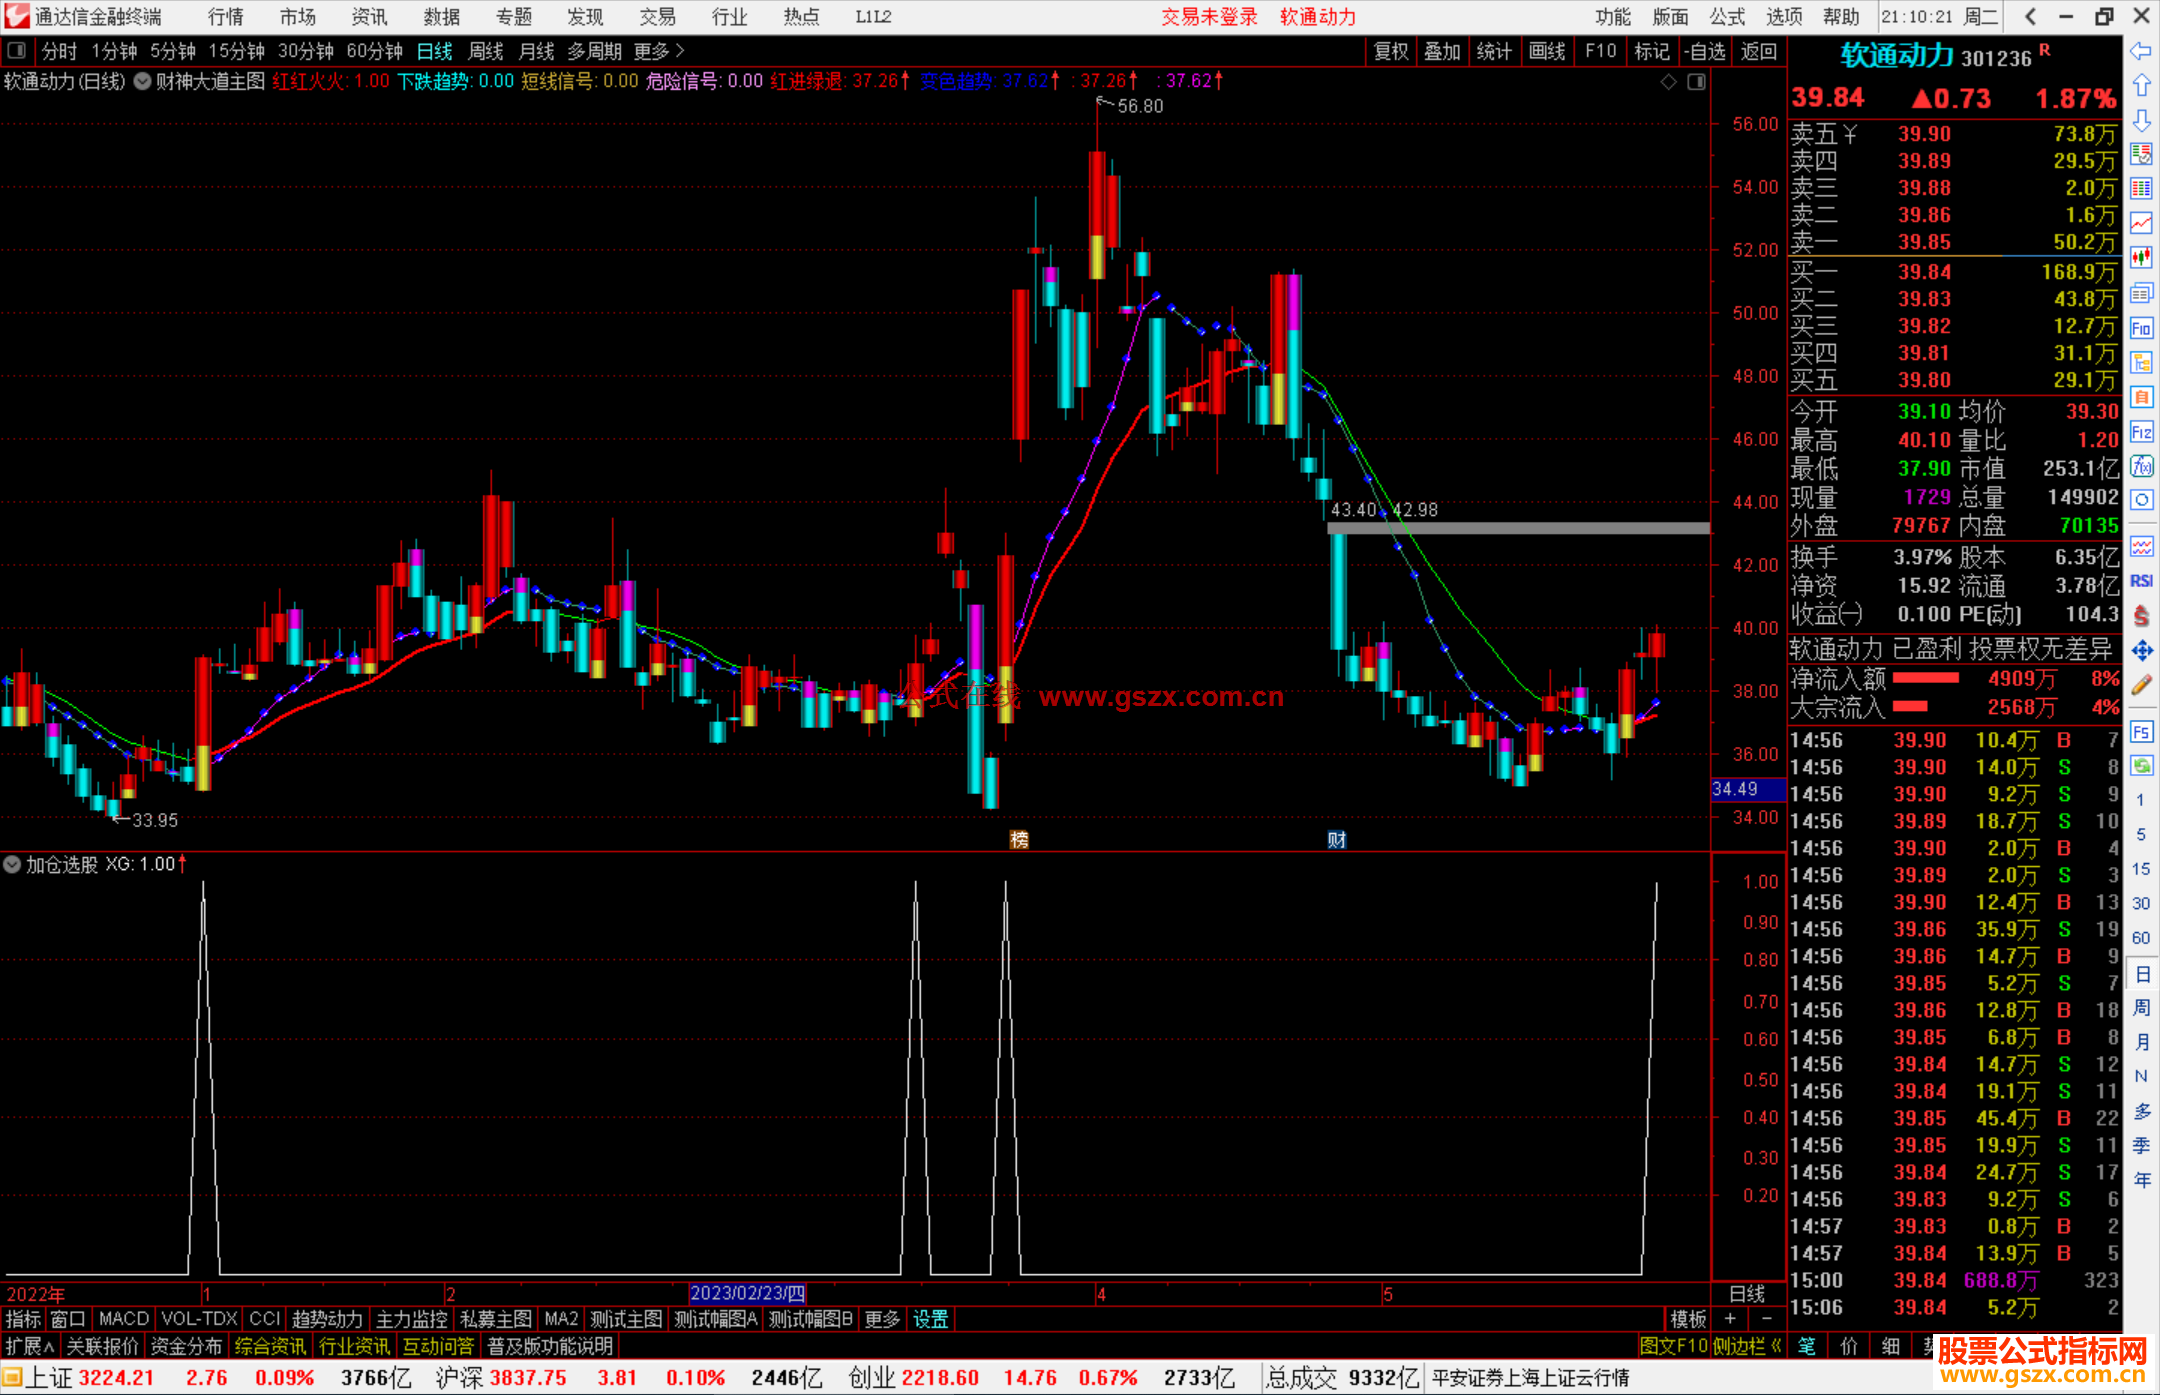The width and height of the screenshot is (2160, 1395).
Task: Click the 画线 drawing button
Action: 1546,51
